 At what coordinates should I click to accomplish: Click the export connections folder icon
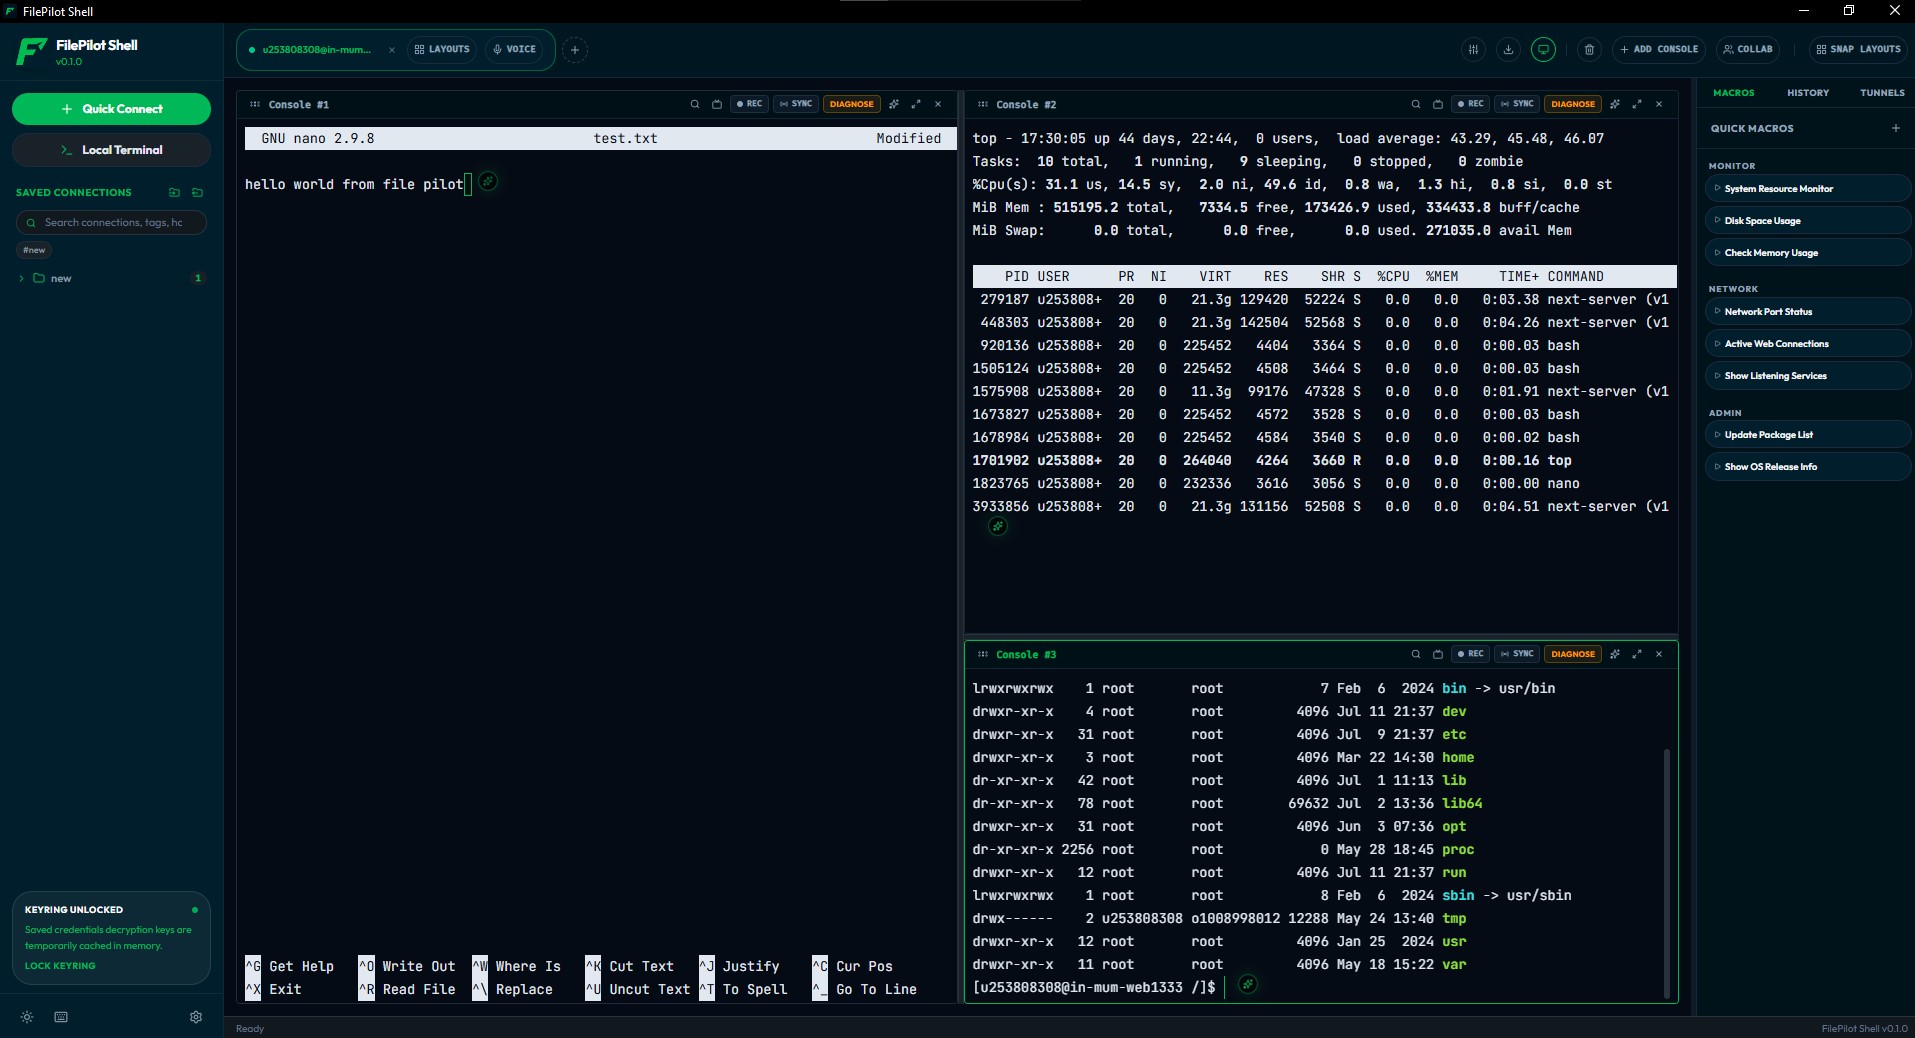(197, 192)
